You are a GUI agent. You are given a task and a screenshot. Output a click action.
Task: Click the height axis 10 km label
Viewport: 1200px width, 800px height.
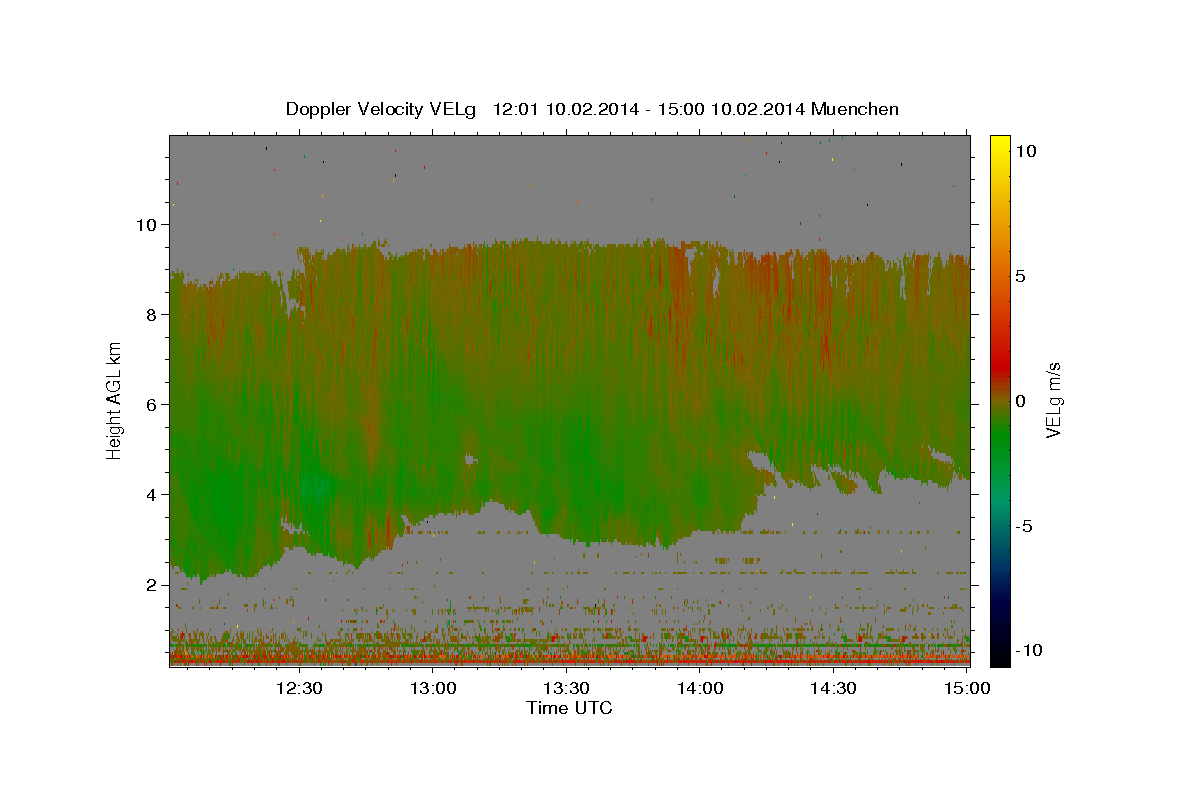[149, 224]
